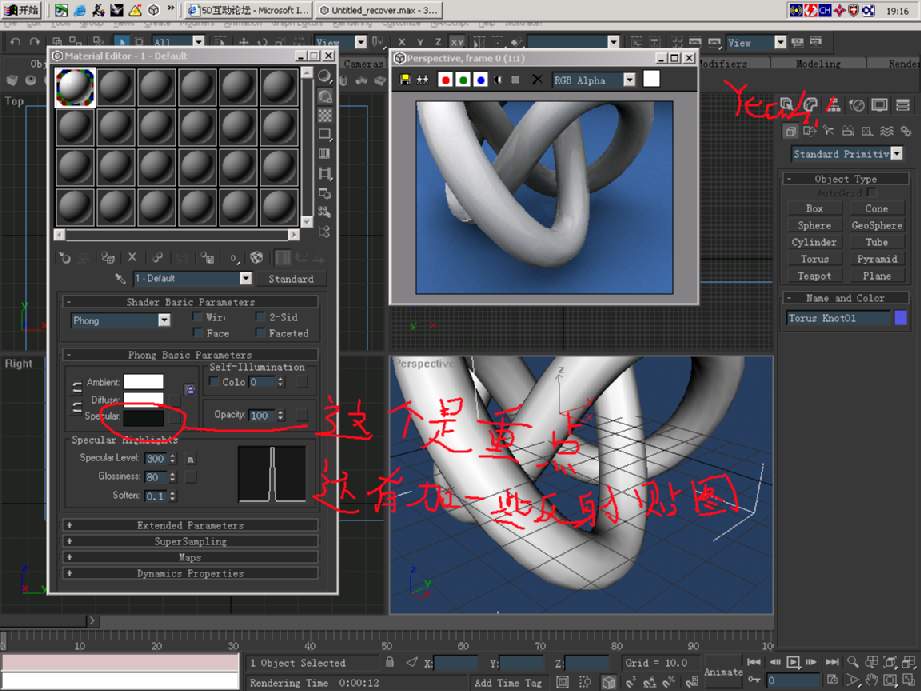This screenshot has width=921, height=691.
Task: Toggle Animate button
Action: [724, 672]
